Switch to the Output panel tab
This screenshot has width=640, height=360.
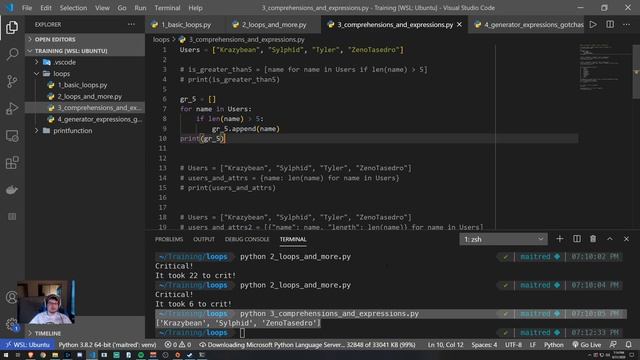[204, 239]
